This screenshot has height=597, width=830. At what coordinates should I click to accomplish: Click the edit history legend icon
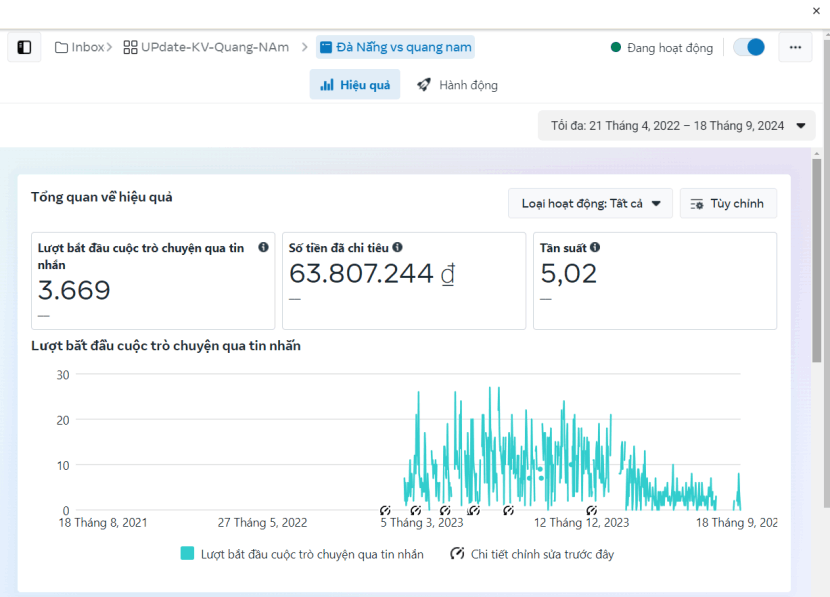coord(458,554)
